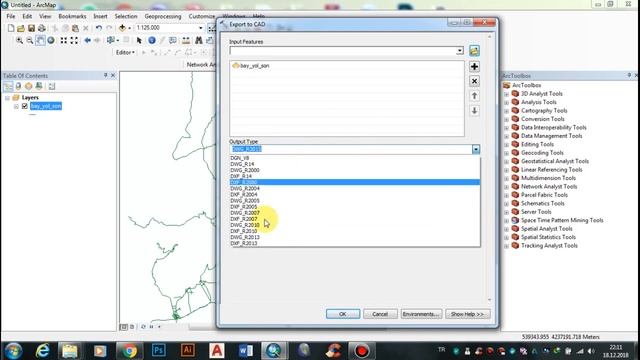Zoom to Full Extent globe
Image resolution: width=640 pixels, height=360 pixels.
(51, 40)
